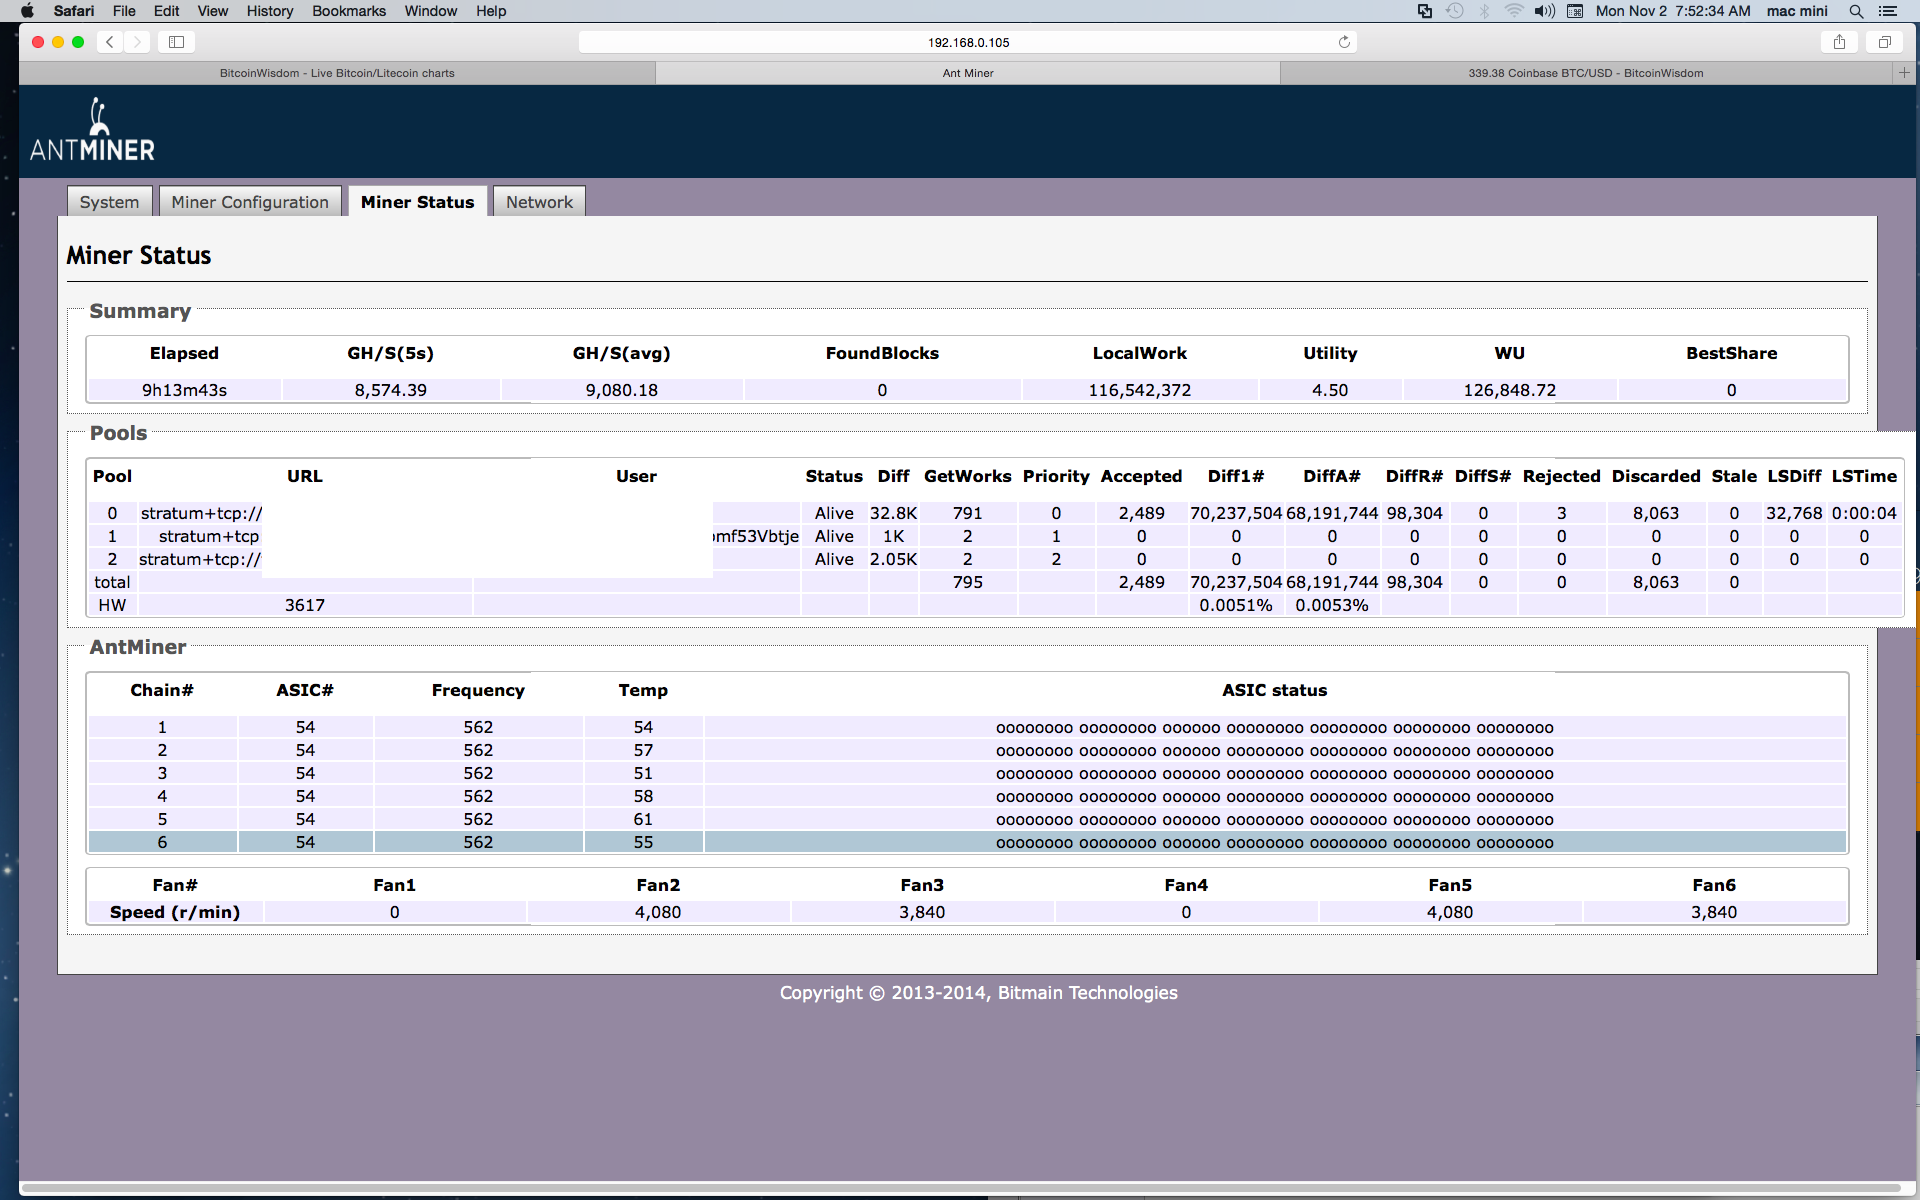Open the Bookmarks menu
Viewport: 1920px width, 1200px height.
(x=349, y=11)
